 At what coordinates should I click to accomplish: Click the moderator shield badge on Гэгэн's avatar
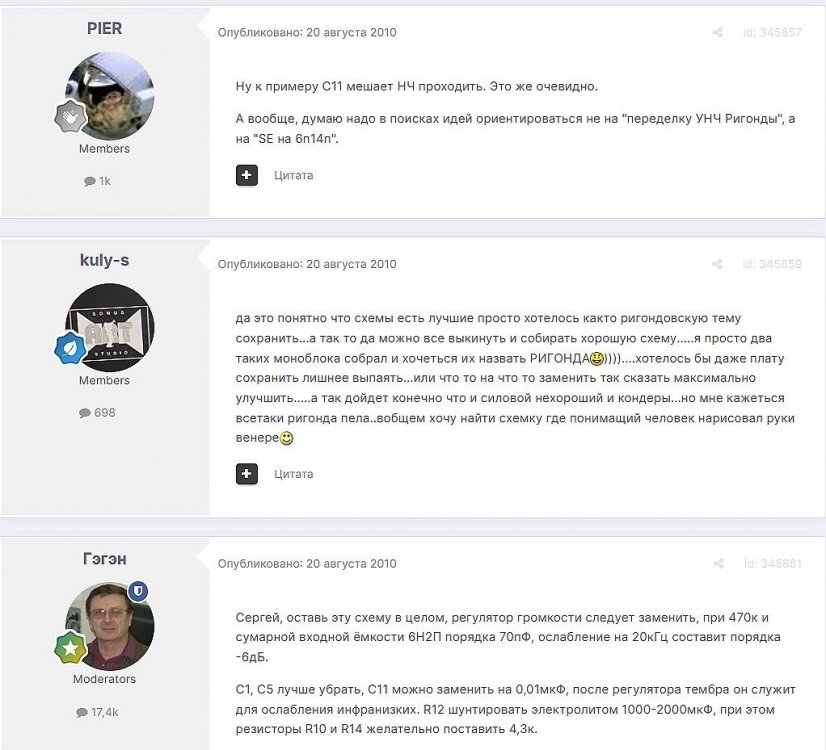138,591
